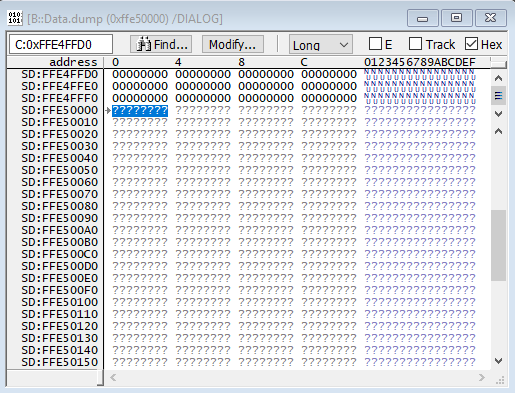Select address row SD:FFE500E0
This screenshot has width=515, height=393.
click(x=60, y=278)
